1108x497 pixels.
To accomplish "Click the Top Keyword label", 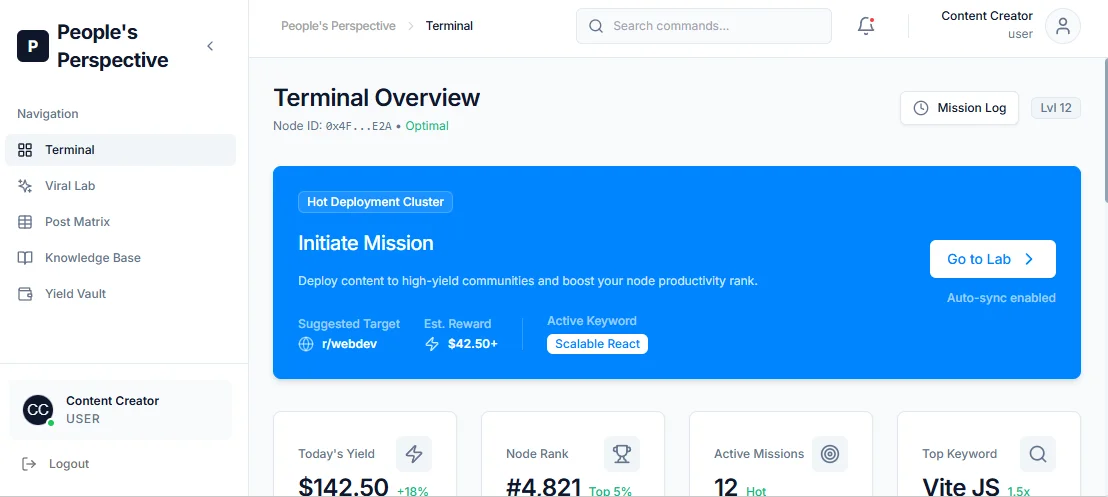I will coord(960,454).
